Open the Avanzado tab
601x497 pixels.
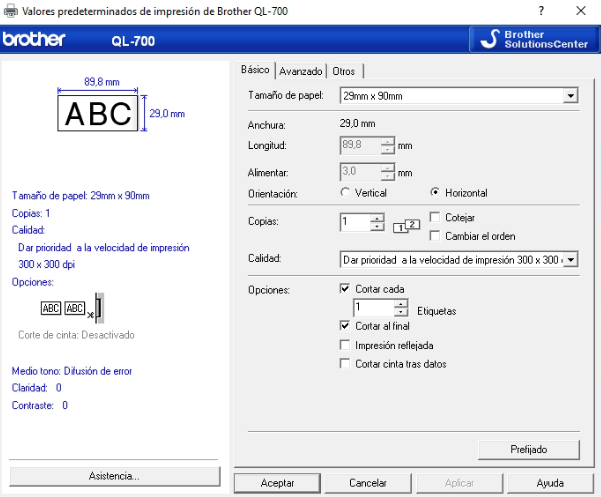point(300,71)
